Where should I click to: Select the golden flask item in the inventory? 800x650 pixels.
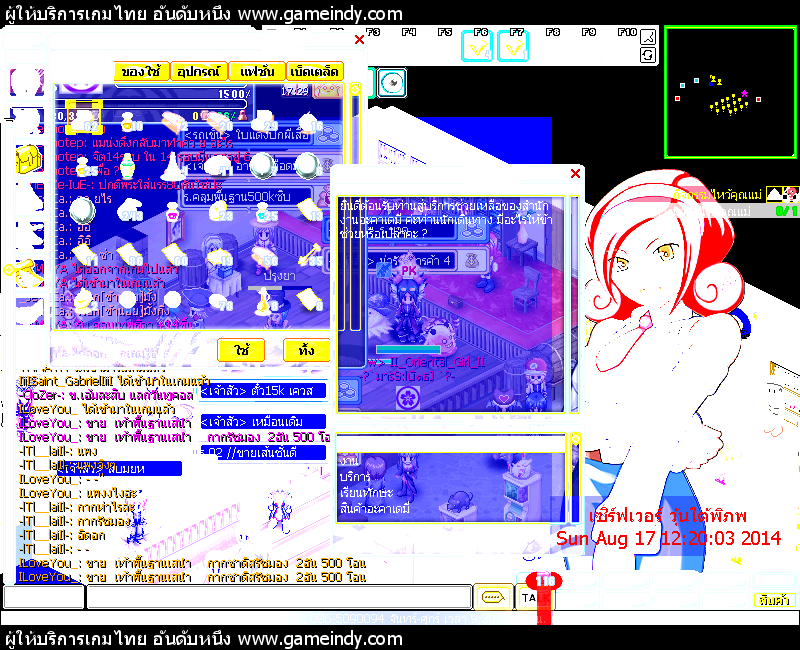coord(264,300)
